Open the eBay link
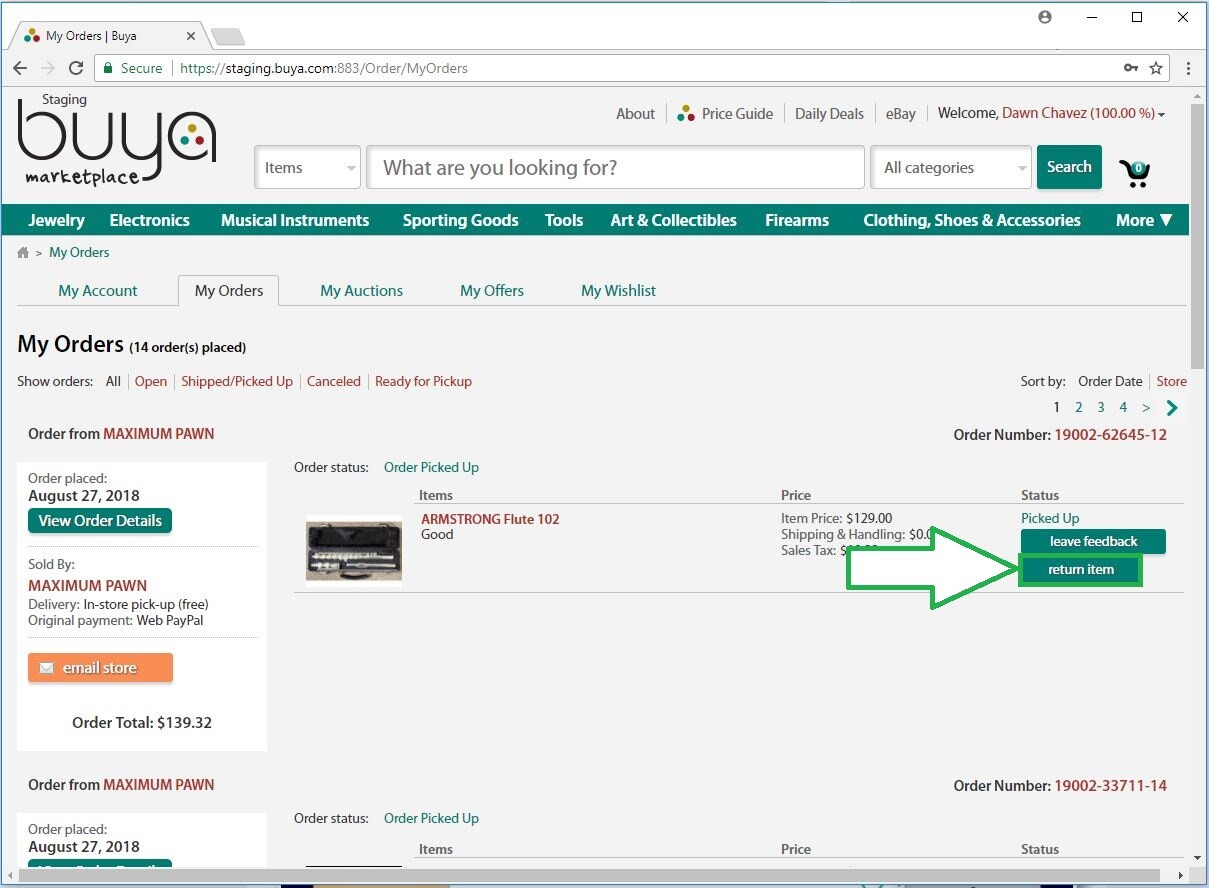This screenshot has width=1209, height=888. [x=900, y=113]
